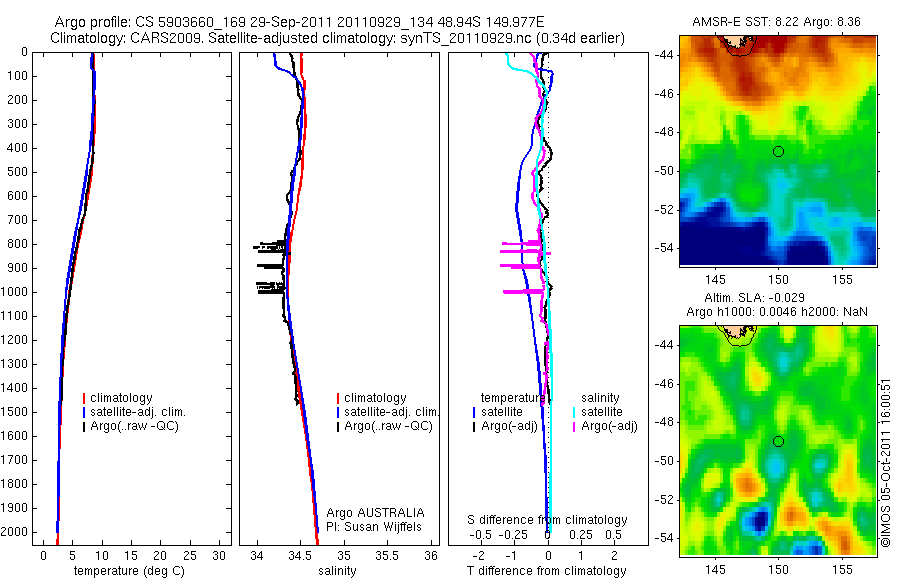
Task: Click the 15 temperature axis tick
Action: [x=131, y=555]
